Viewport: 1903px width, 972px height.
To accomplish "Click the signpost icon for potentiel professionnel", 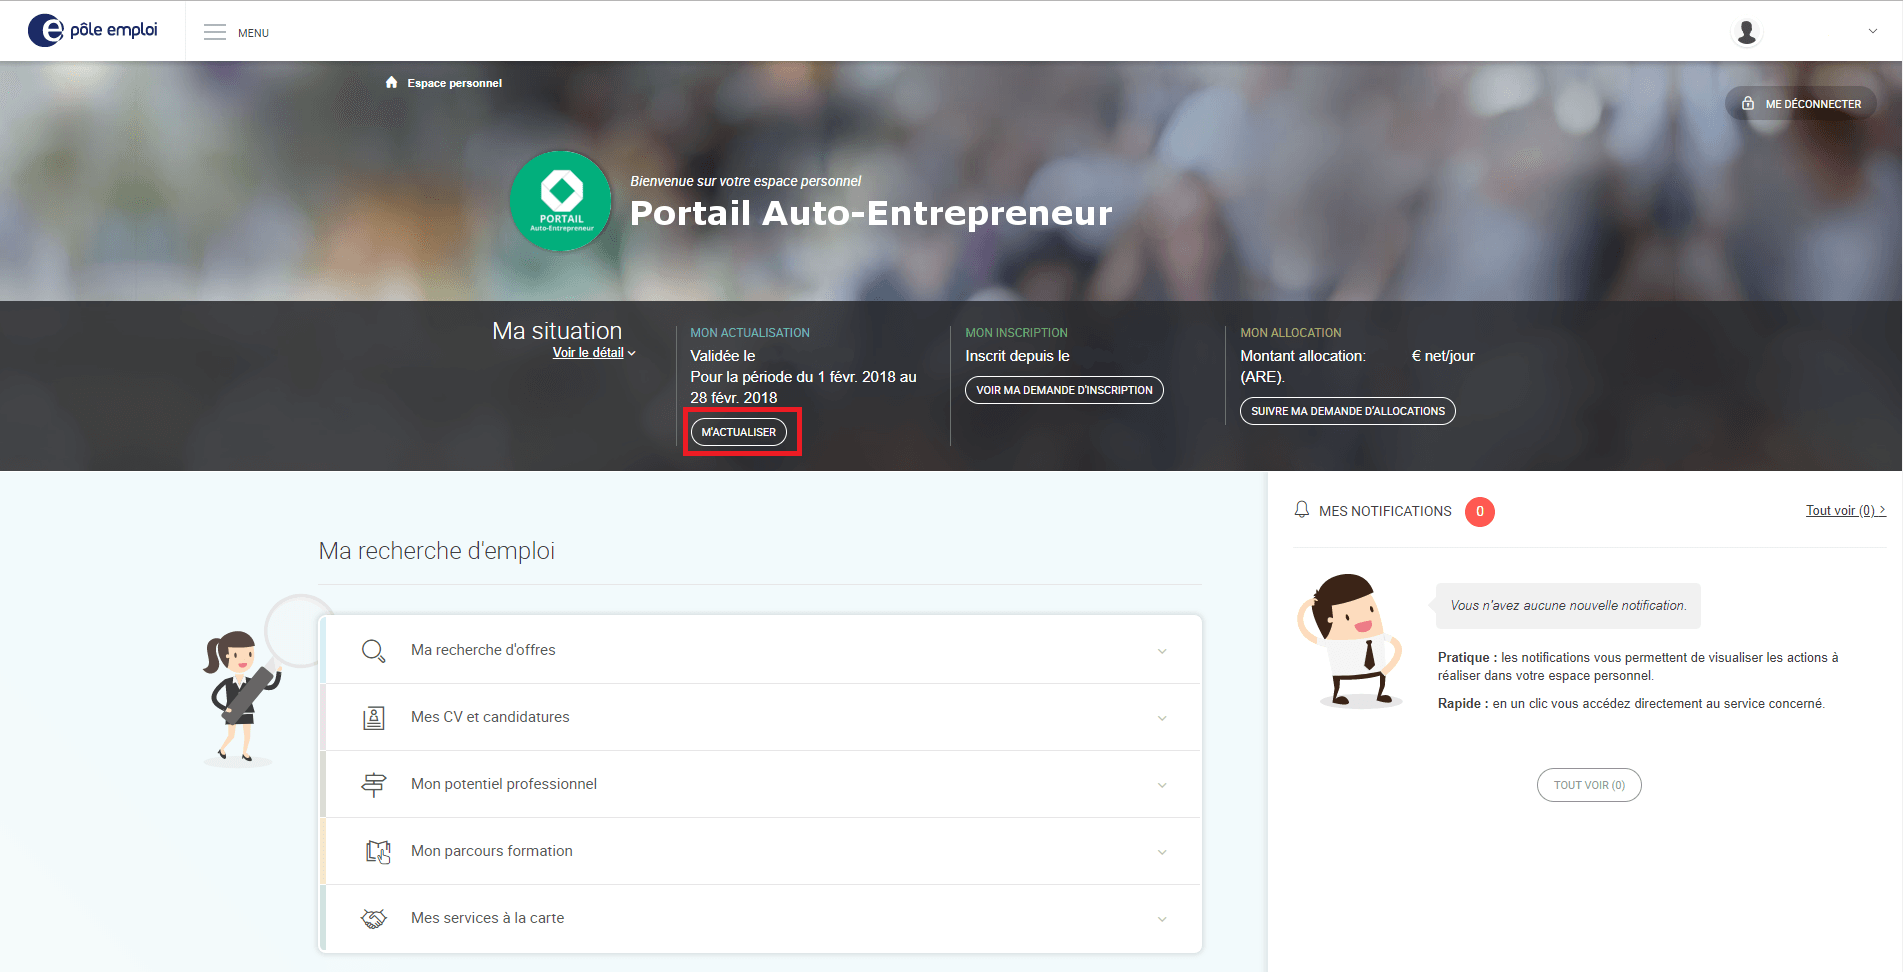I will [374, 785].
